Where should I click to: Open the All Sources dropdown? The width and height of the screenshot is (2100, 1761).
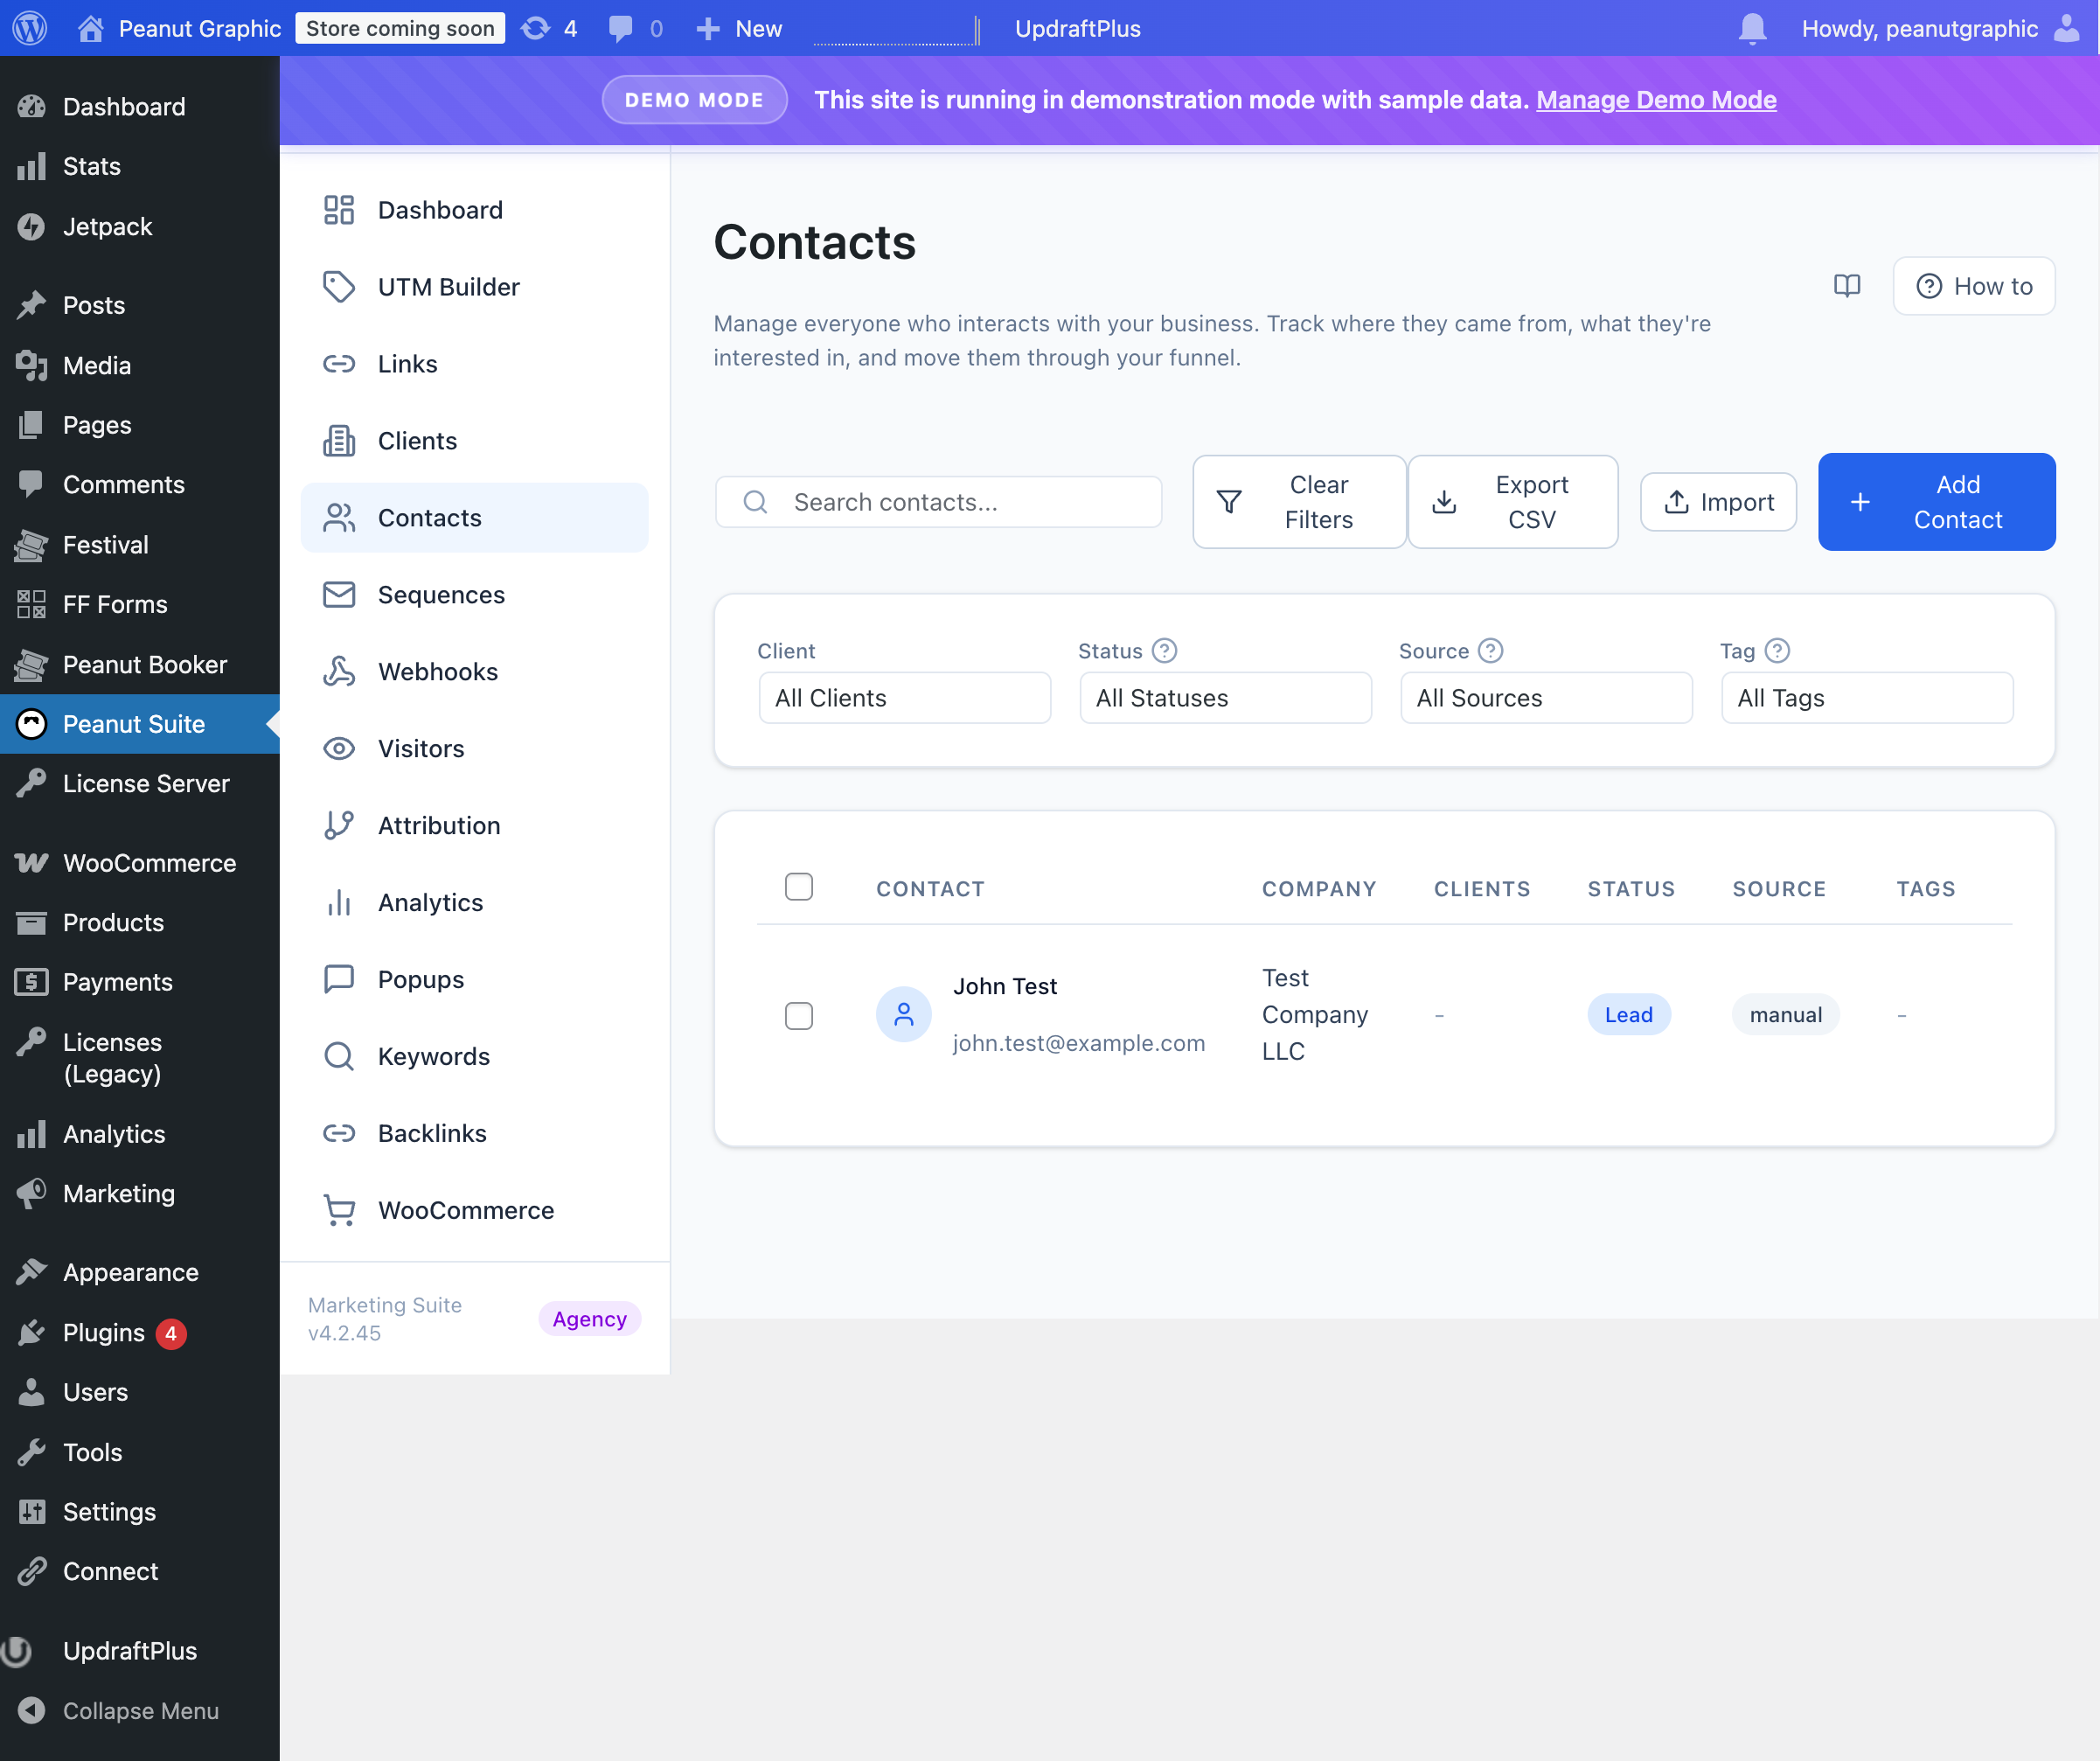[x=1546, y=698]
